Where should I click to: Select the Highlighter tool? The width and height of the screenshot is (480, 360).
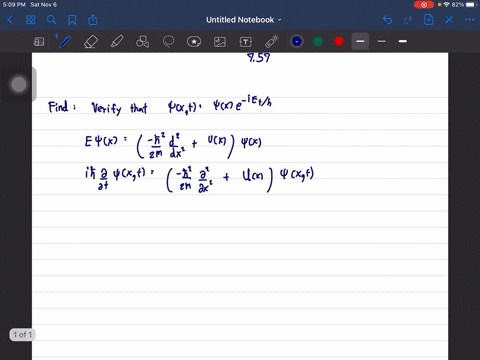click(x=117, y=42)
